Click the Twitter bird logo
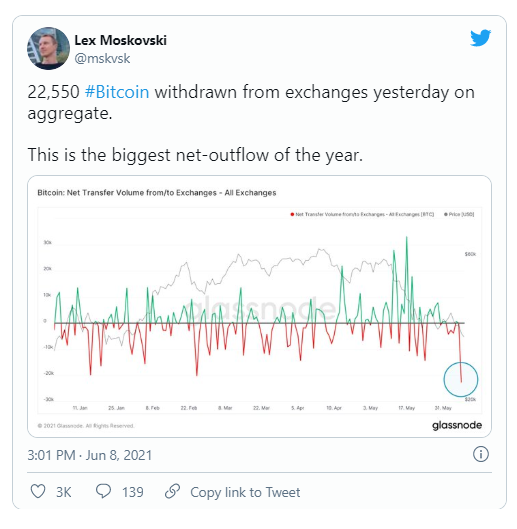The width and height of the screenshot is (517, 529). click(480, 37)
